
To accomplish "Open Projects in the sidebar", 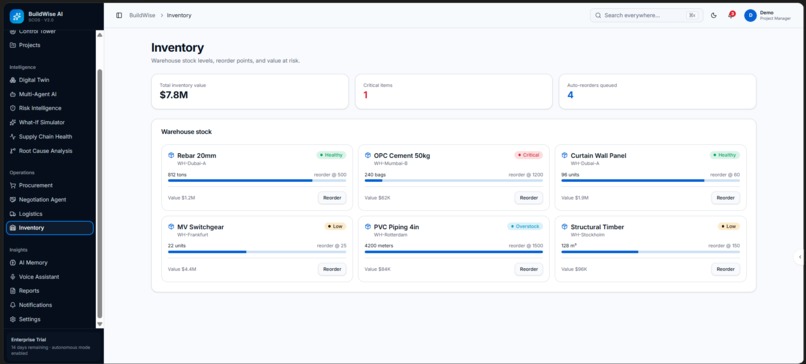I will 50,45.
